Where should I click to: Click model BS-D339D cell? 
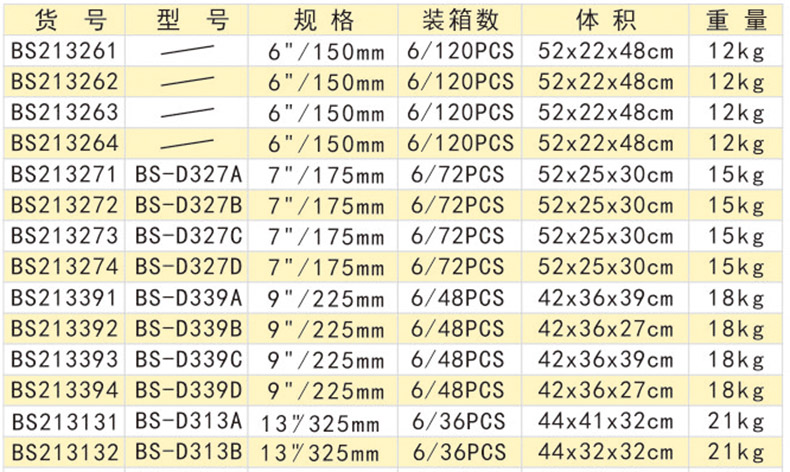pyautogui.click(x=189, y=391)
